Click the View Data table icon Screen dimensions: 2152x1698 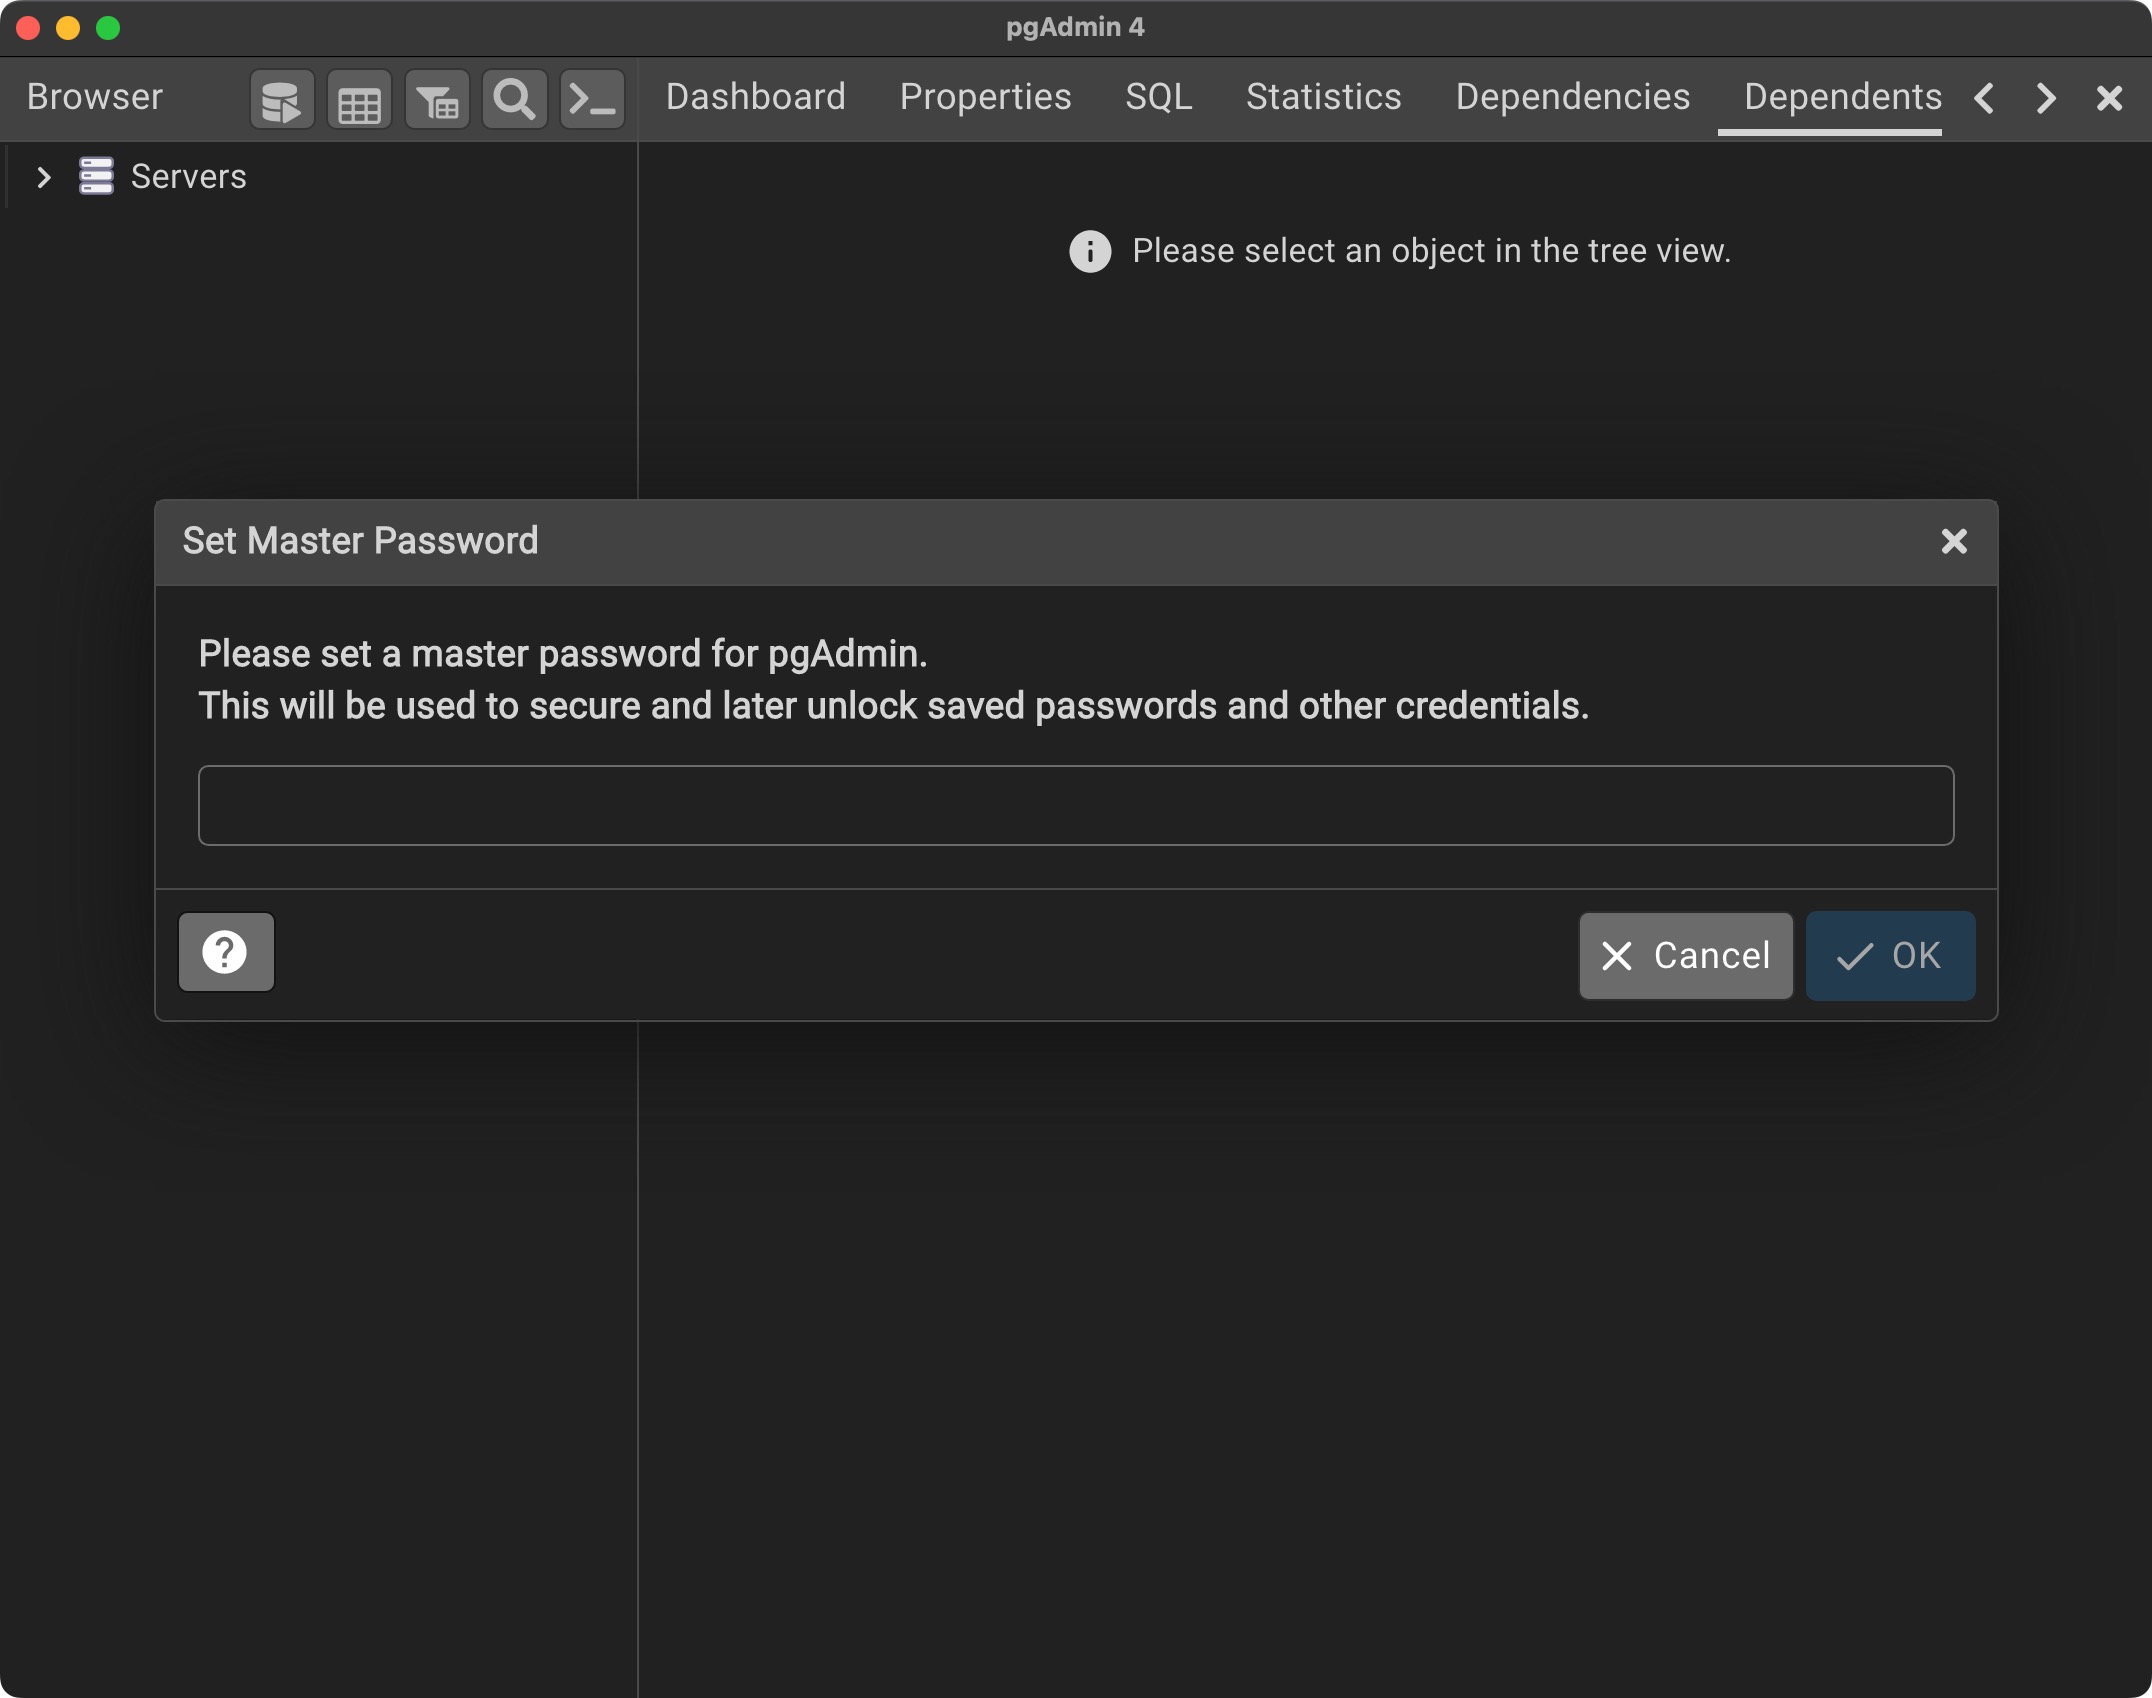pos(359,99)
